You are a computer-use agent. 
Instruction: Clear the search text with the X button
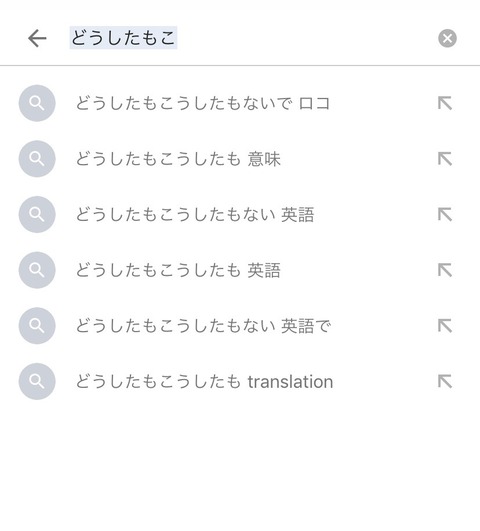click(x=447, y=38)
